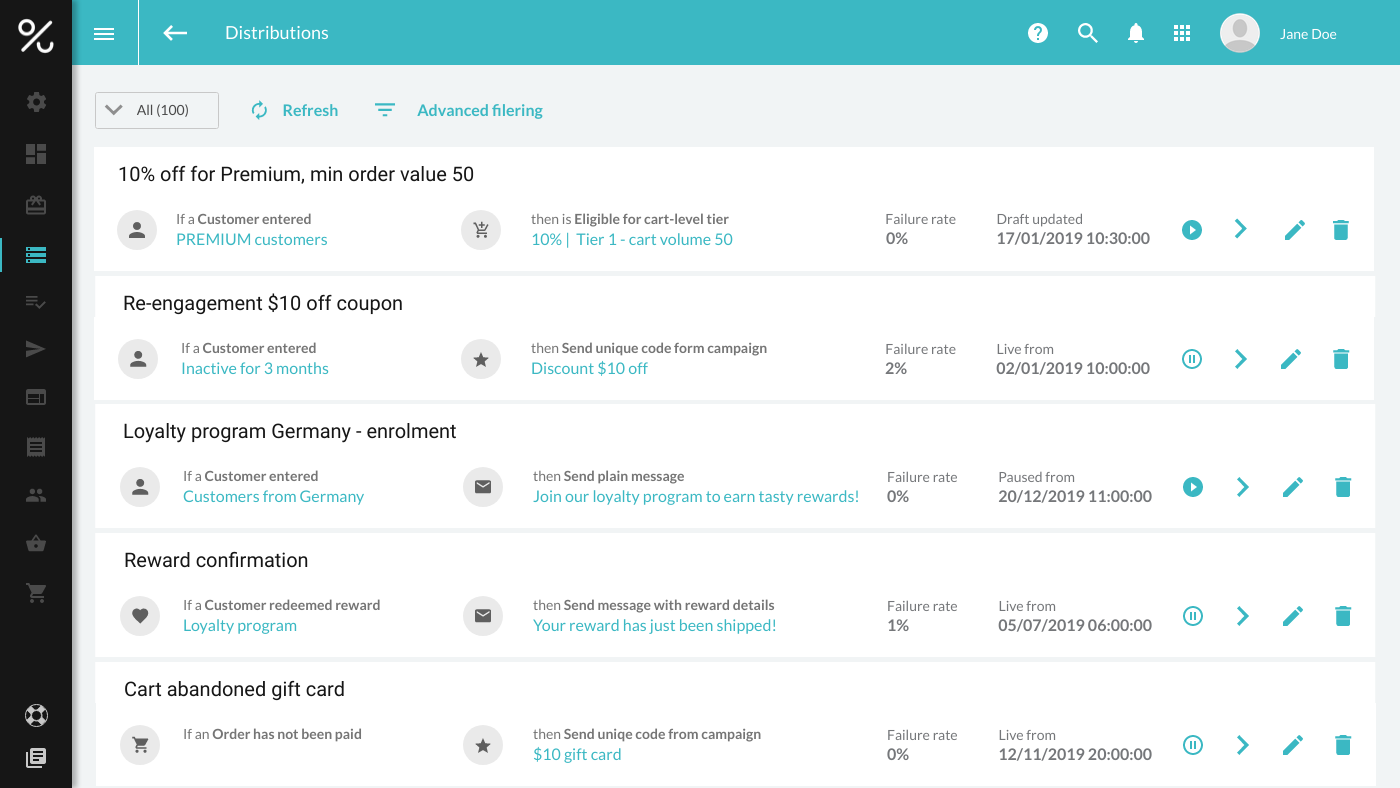Open the help question mark icon
Image resolution: width=1400 pixels, height=788 pixels.
1038,33
